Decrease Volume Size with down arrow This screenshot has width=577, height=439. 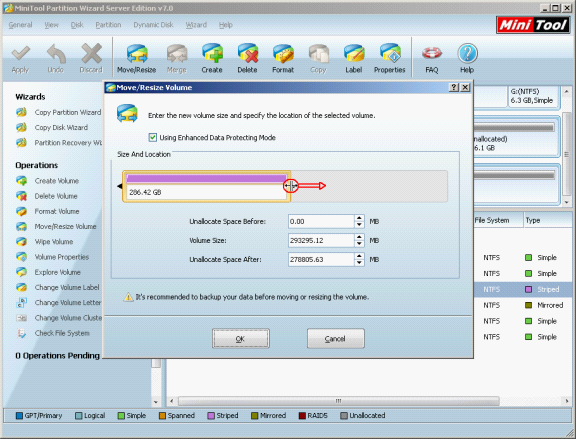[x=359, y=244]
